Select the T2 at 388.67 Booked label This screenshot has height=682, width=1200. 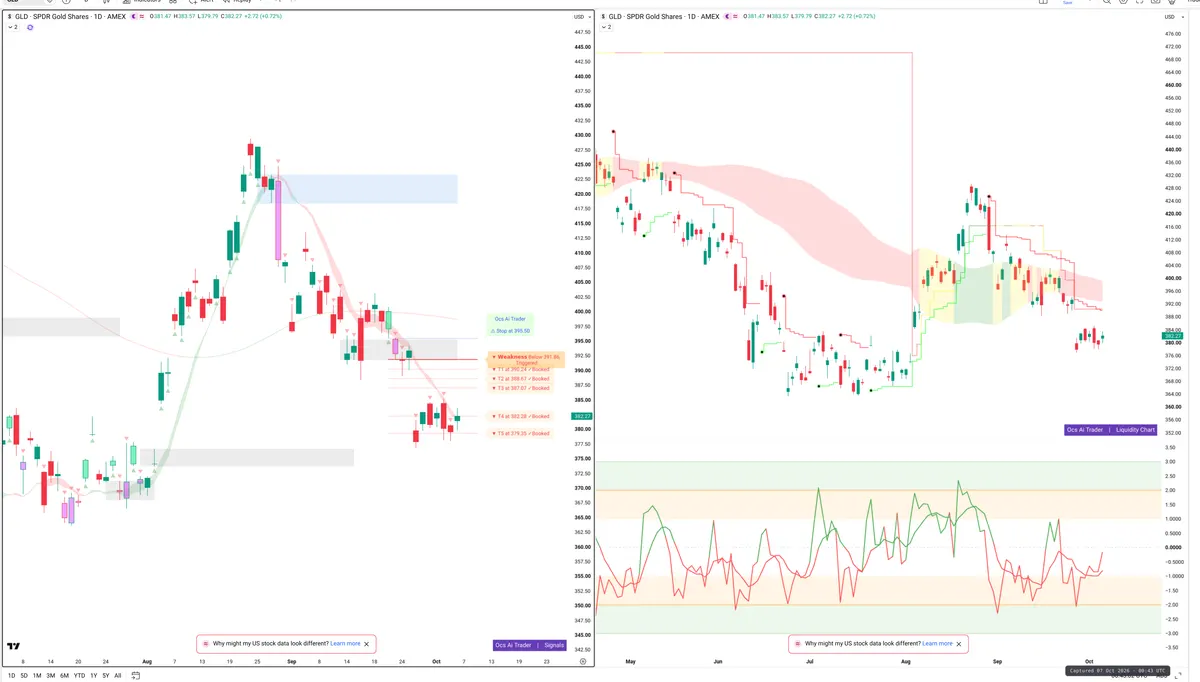(520, 379)
